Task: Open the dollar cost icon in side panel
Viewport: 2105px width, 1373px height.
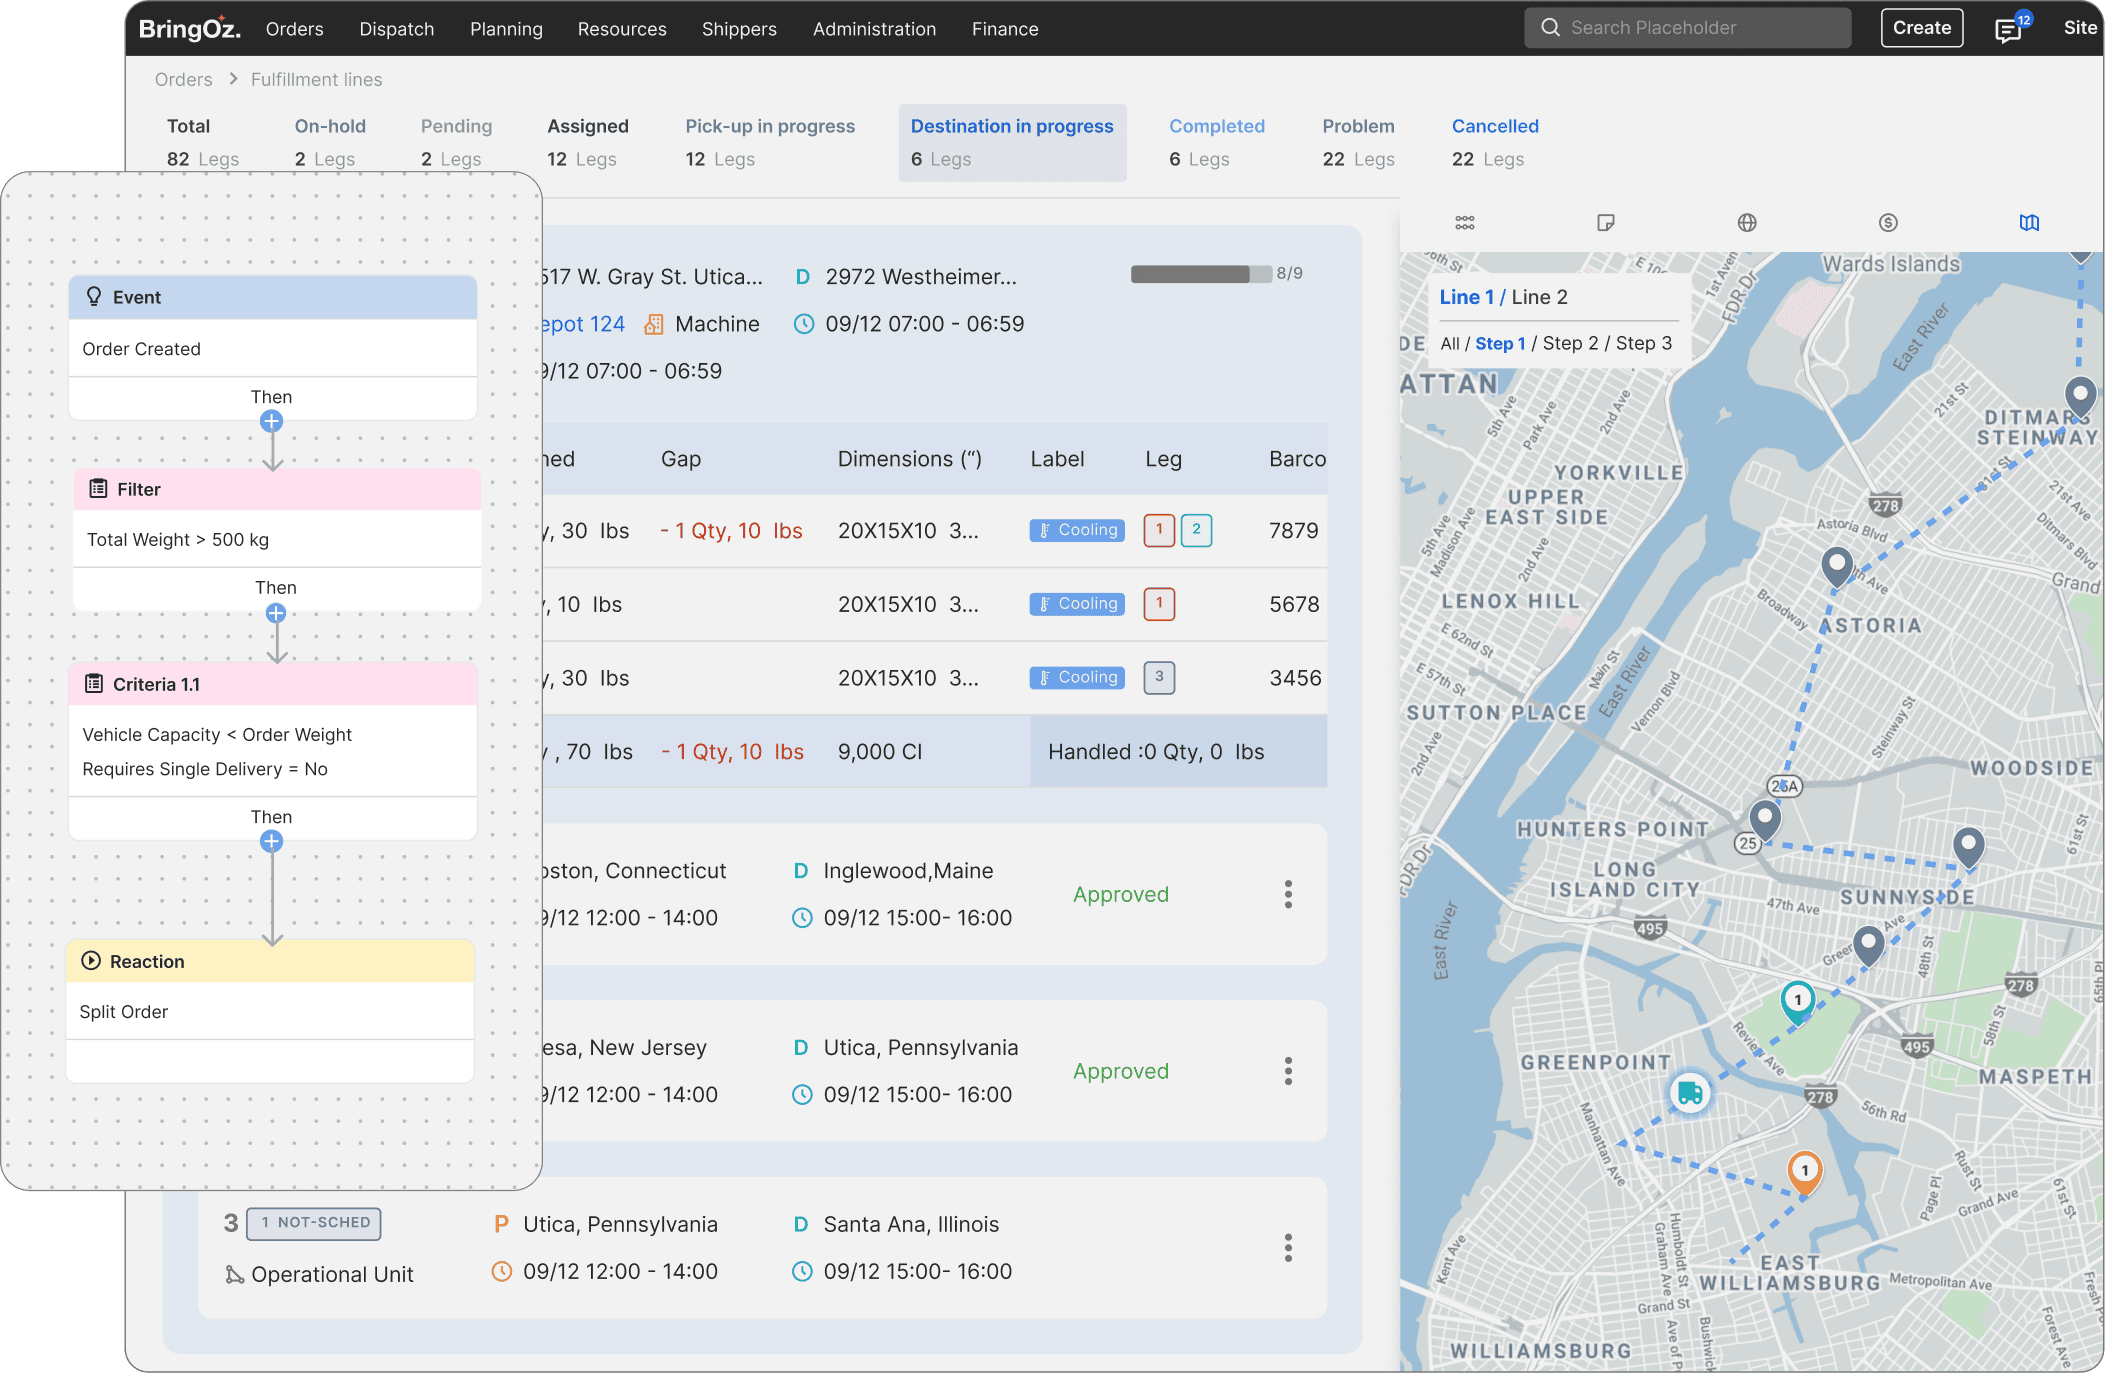Action: click(x=1888, y=223)
